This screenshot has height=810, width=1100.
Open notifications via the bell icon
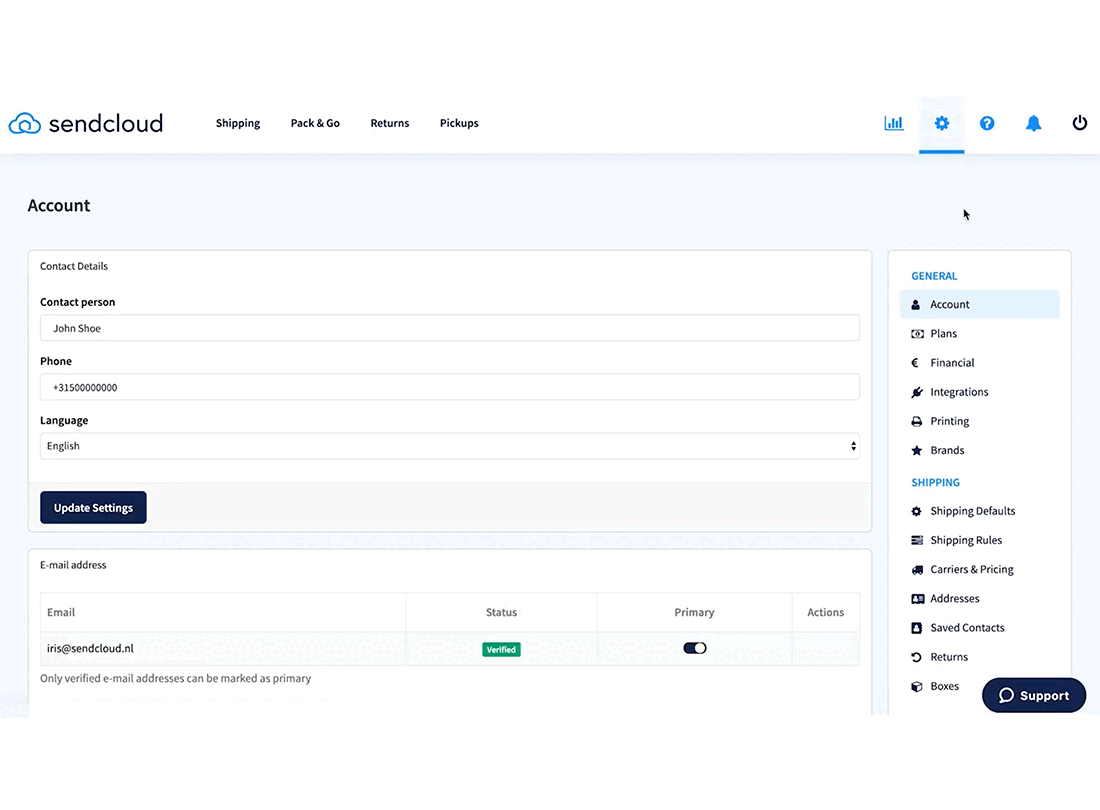pos(1033,123)
